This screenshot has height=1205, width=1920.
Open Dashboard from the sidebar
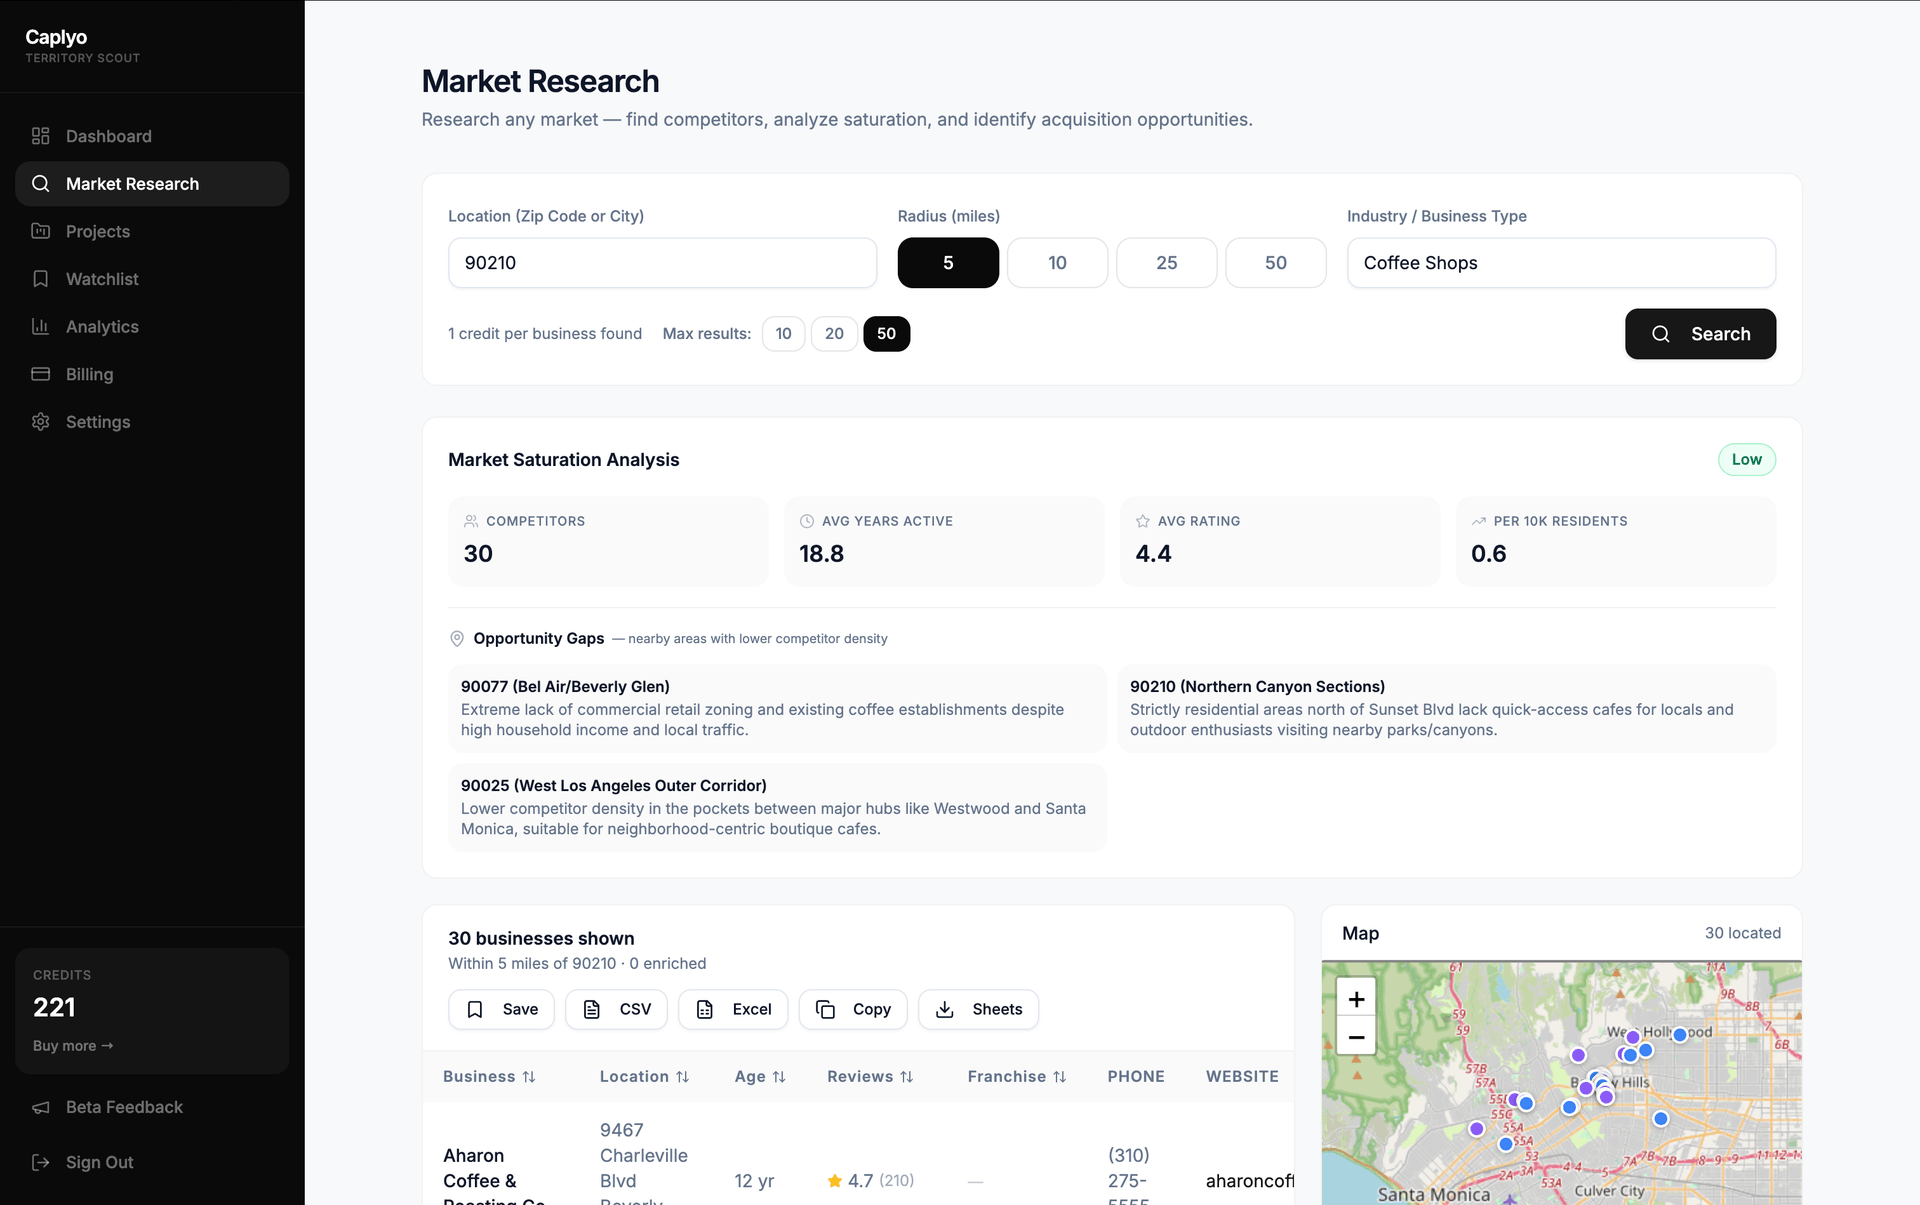[152, 136]
